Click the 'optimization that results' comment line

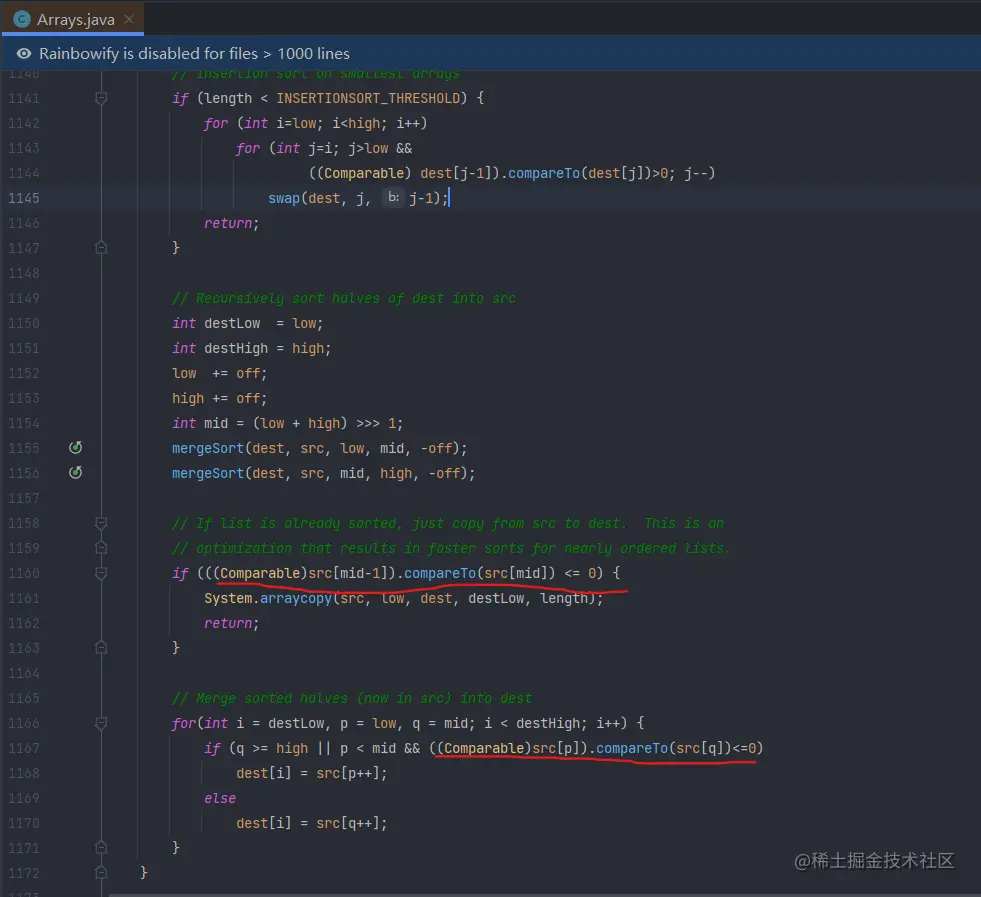[451, 549]
